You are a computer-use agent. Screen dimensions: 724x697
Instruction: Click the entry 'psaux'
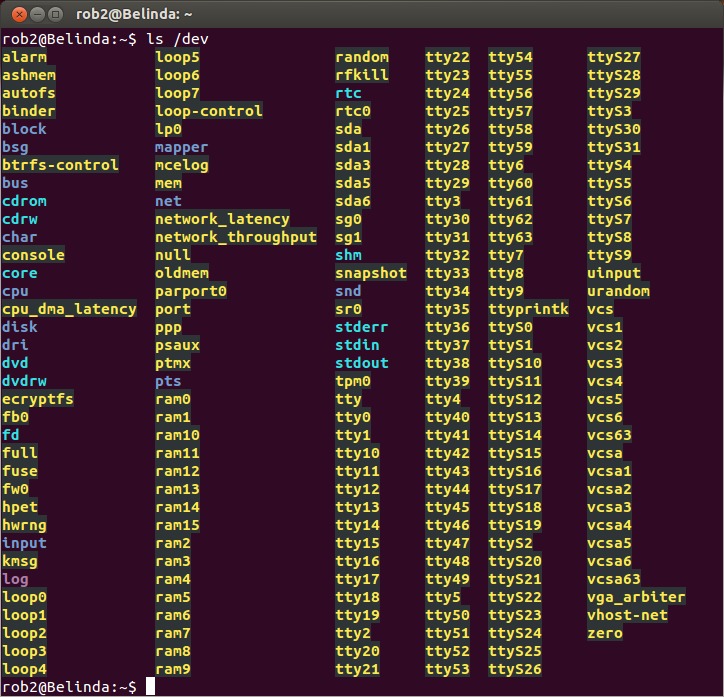(177, 345)
